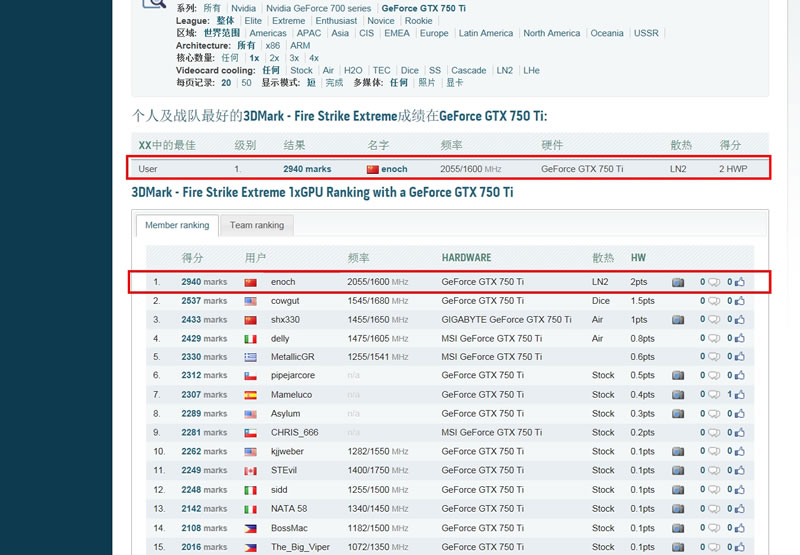
Task: Click the magnifier search icon at top
Action: click(153, 3)
